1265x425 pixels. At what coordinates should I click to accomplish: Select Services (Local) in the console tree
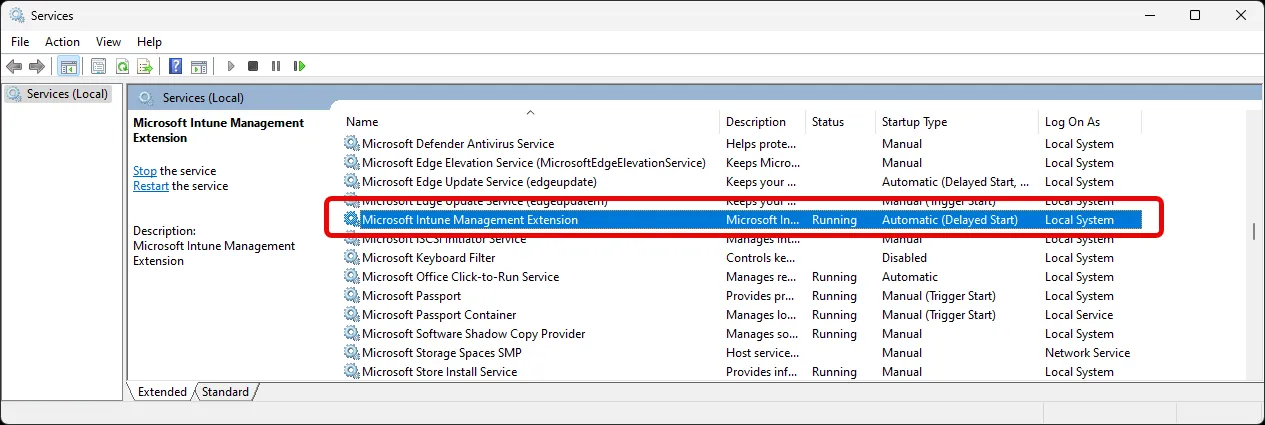(67, 94)
